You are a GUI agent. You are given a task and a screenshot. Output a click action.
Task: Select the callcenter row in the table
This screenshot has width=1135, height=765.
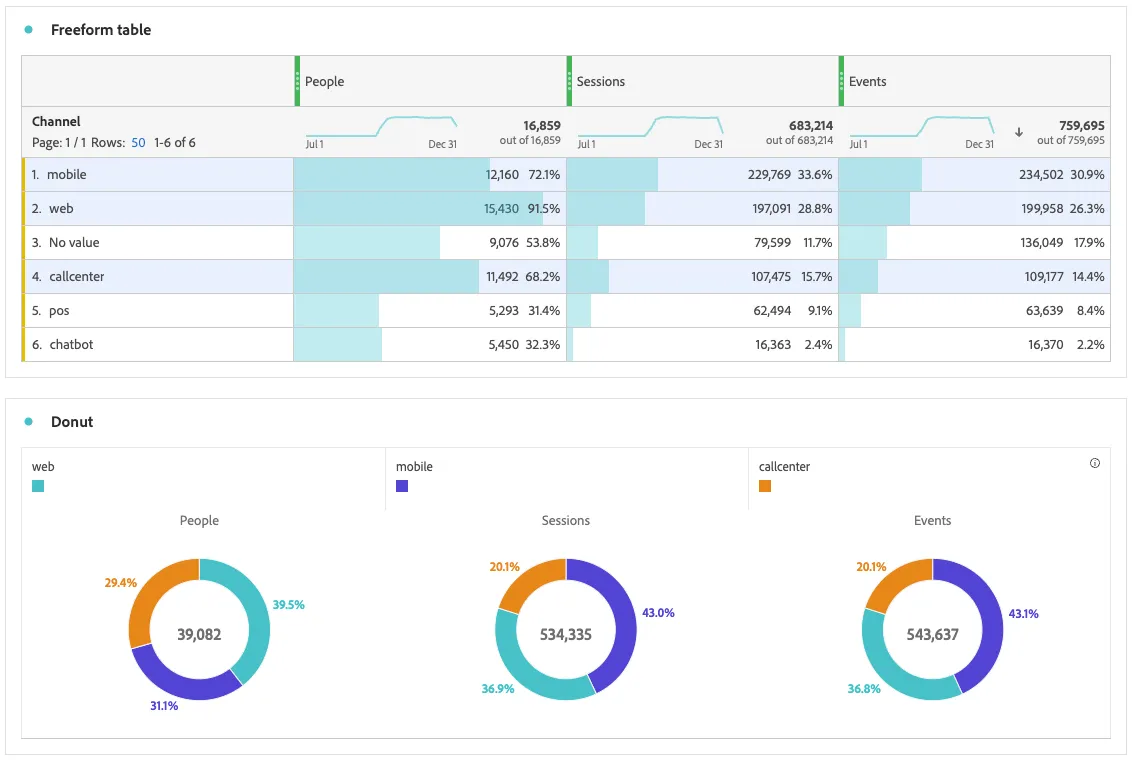tap(566, 276)
